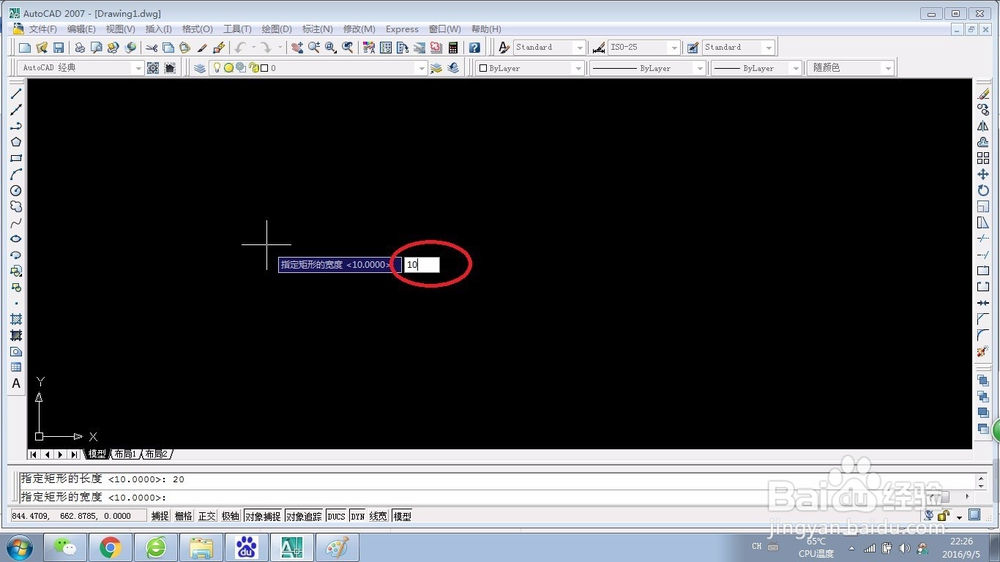The width and height of the screenshot is (1000, 562).
Task: Click the Cut scissors icon
Action: (152, 47)
